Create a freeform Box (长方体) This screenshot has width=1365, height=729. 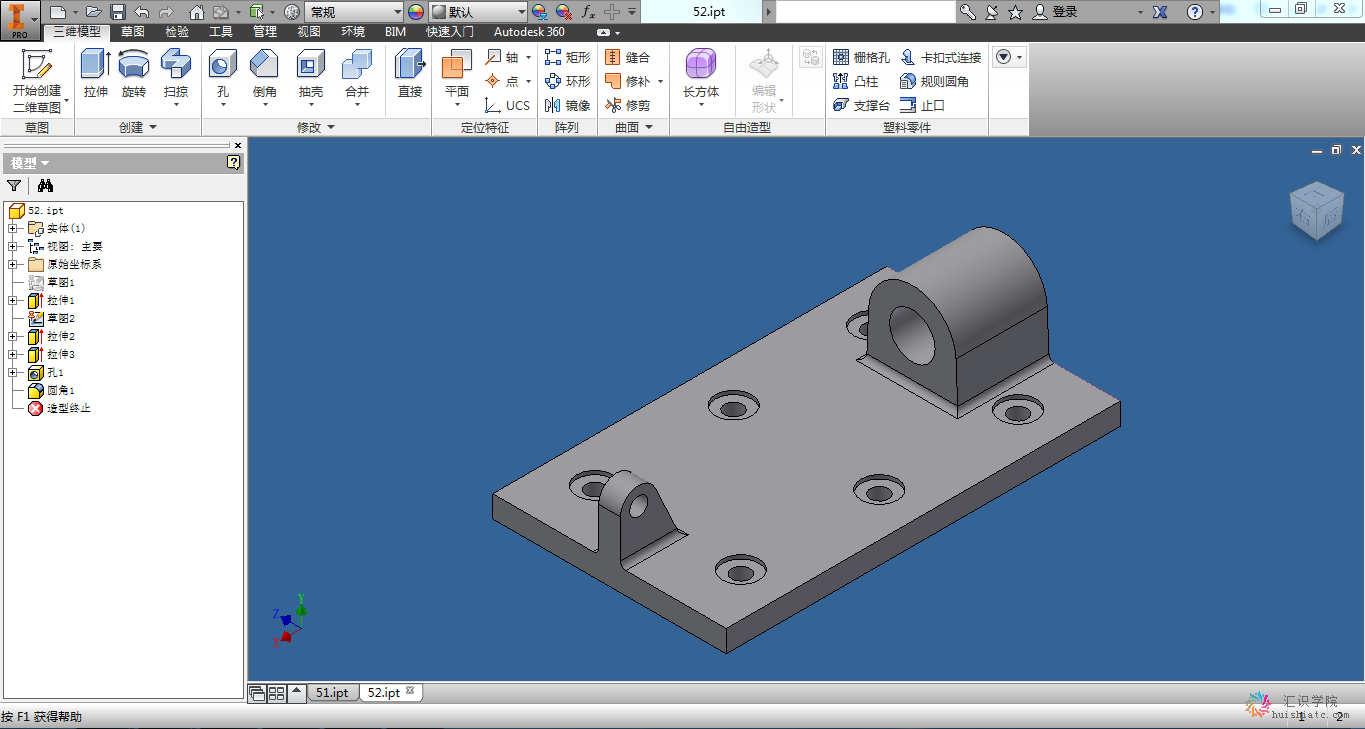point(701,76)
